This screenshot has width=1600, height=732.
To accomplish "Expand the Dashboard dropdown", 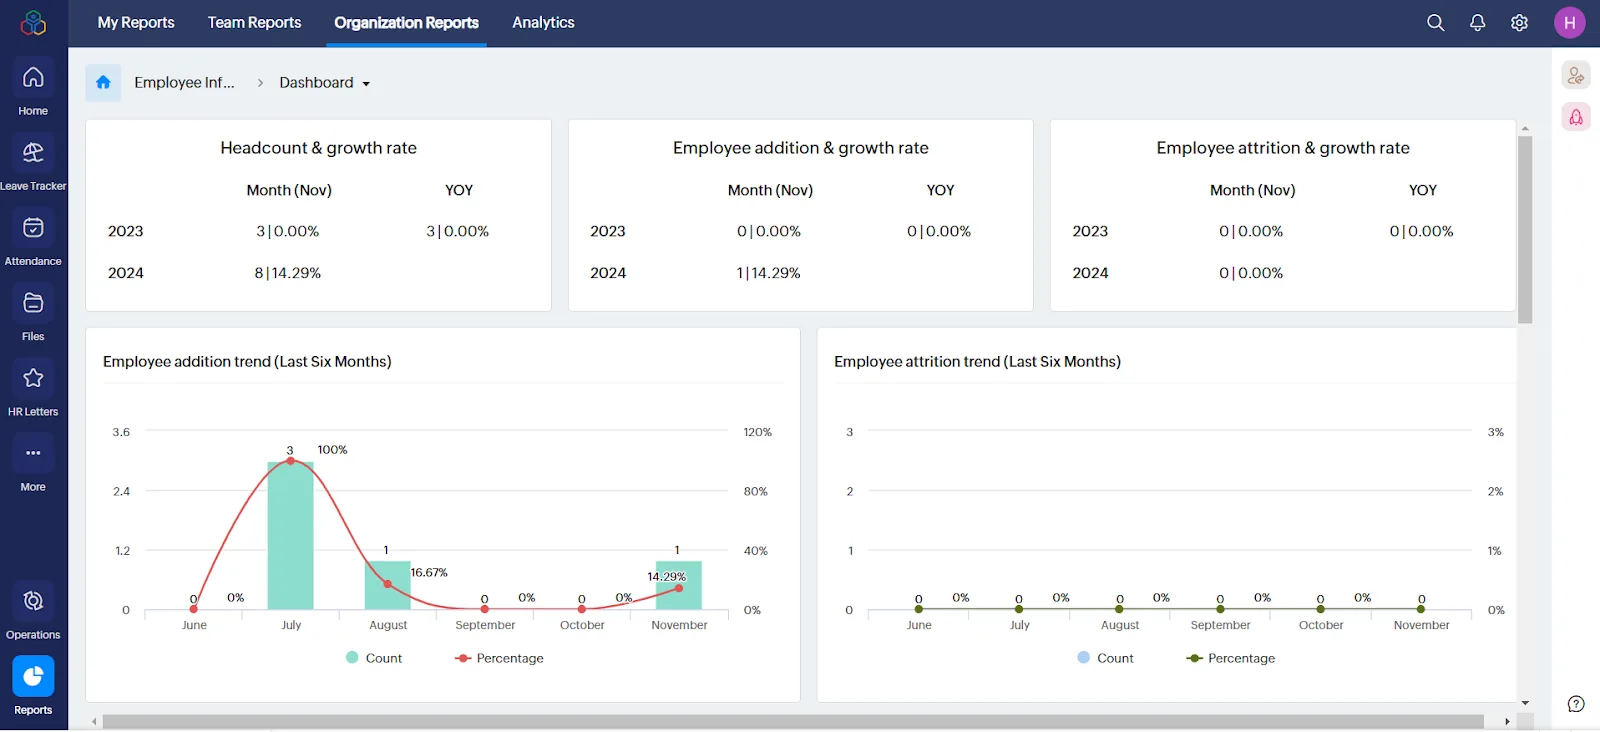I will coord(325,83).
